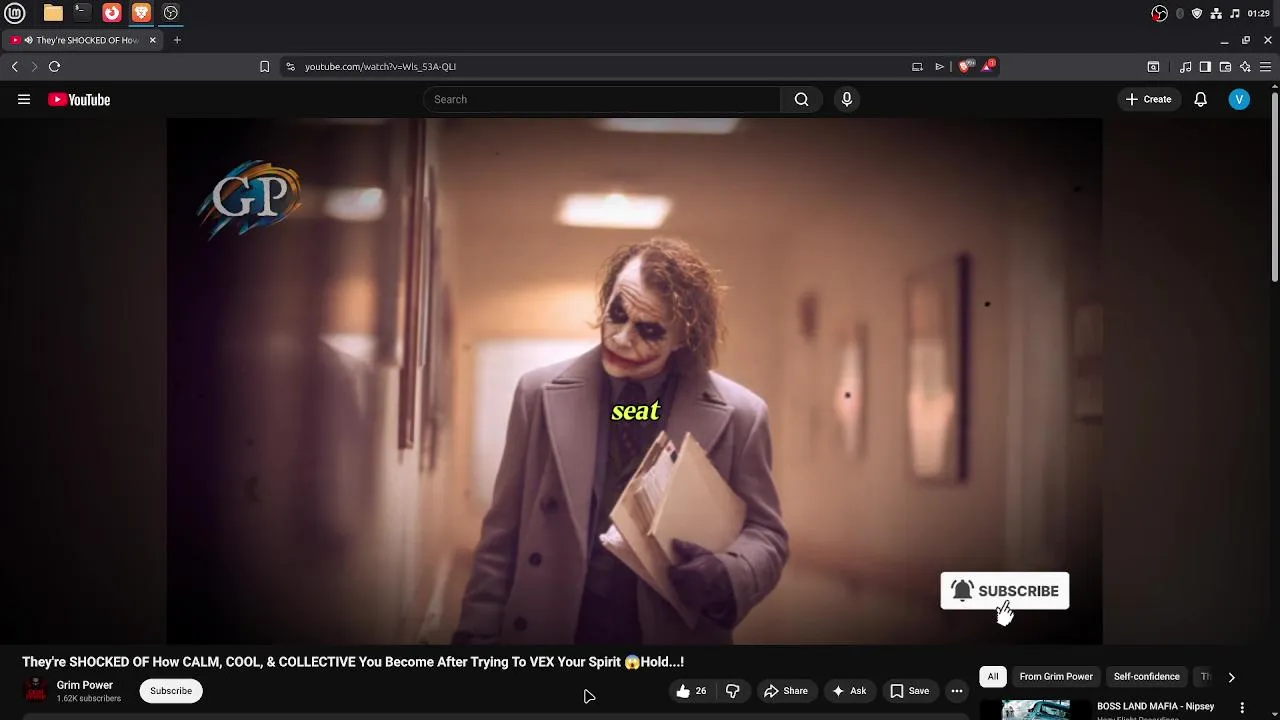
Task: Focus the YouTube search box
Action: 603,99
